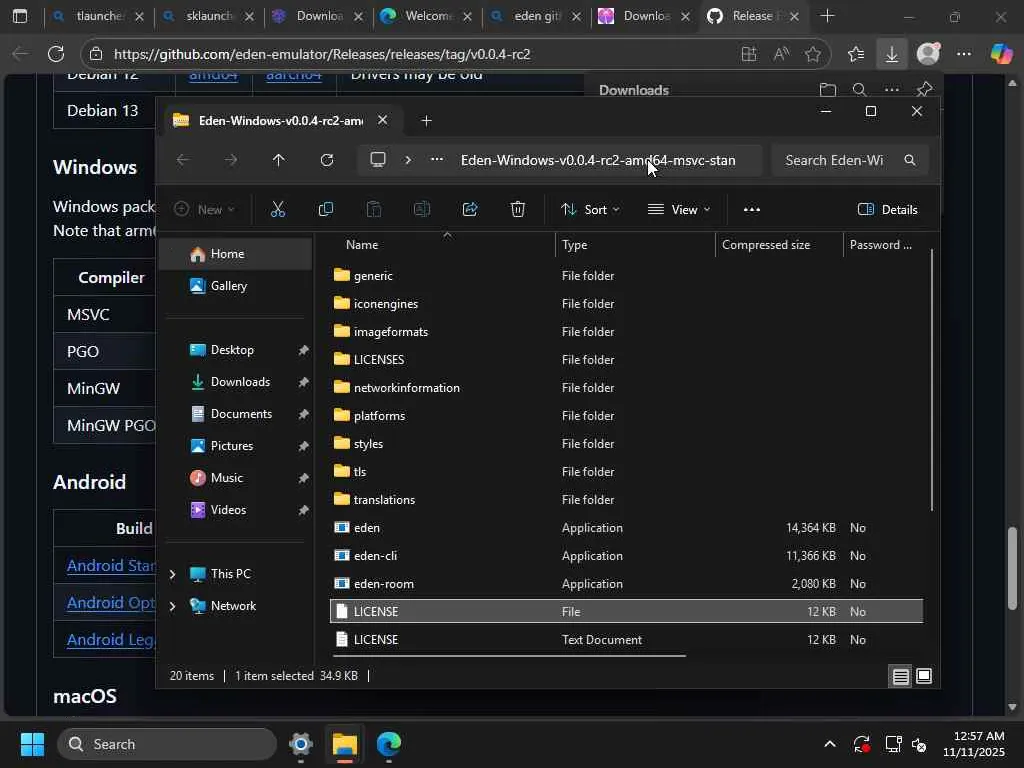Add a new Explorer tab
Image resolution: width=1024 pixels, height=768 pixels.
[x=426, y=121]
